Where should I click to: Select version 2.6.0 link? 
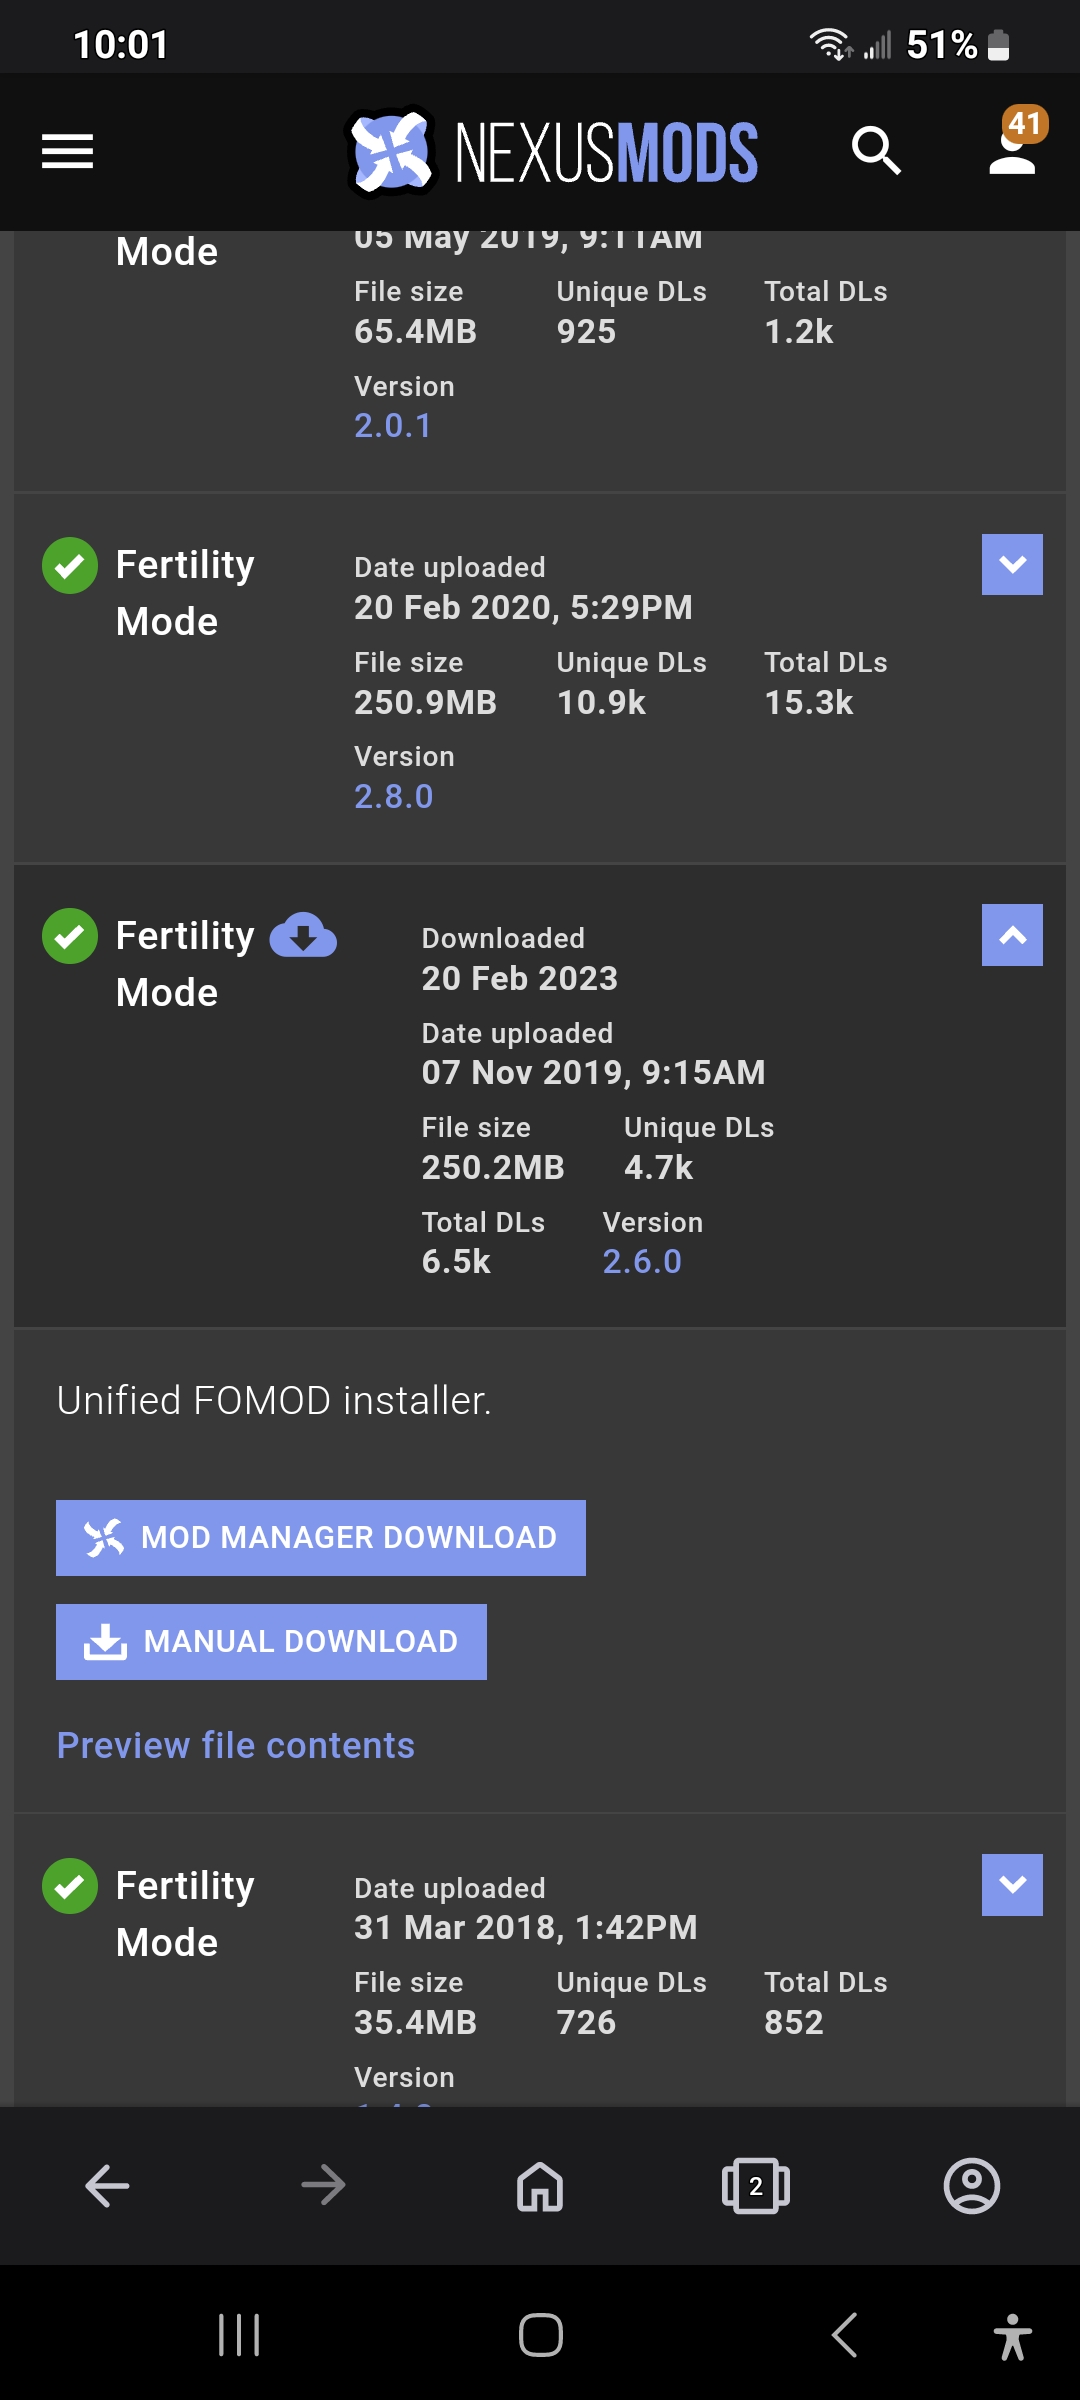(x=641, y=1261)
